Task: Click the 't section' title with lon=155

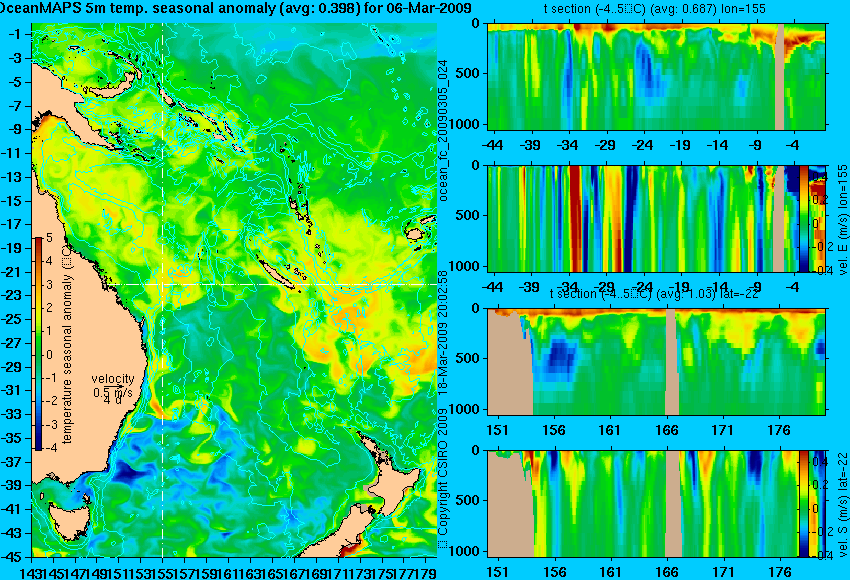Action: click(x=654, y=9)
